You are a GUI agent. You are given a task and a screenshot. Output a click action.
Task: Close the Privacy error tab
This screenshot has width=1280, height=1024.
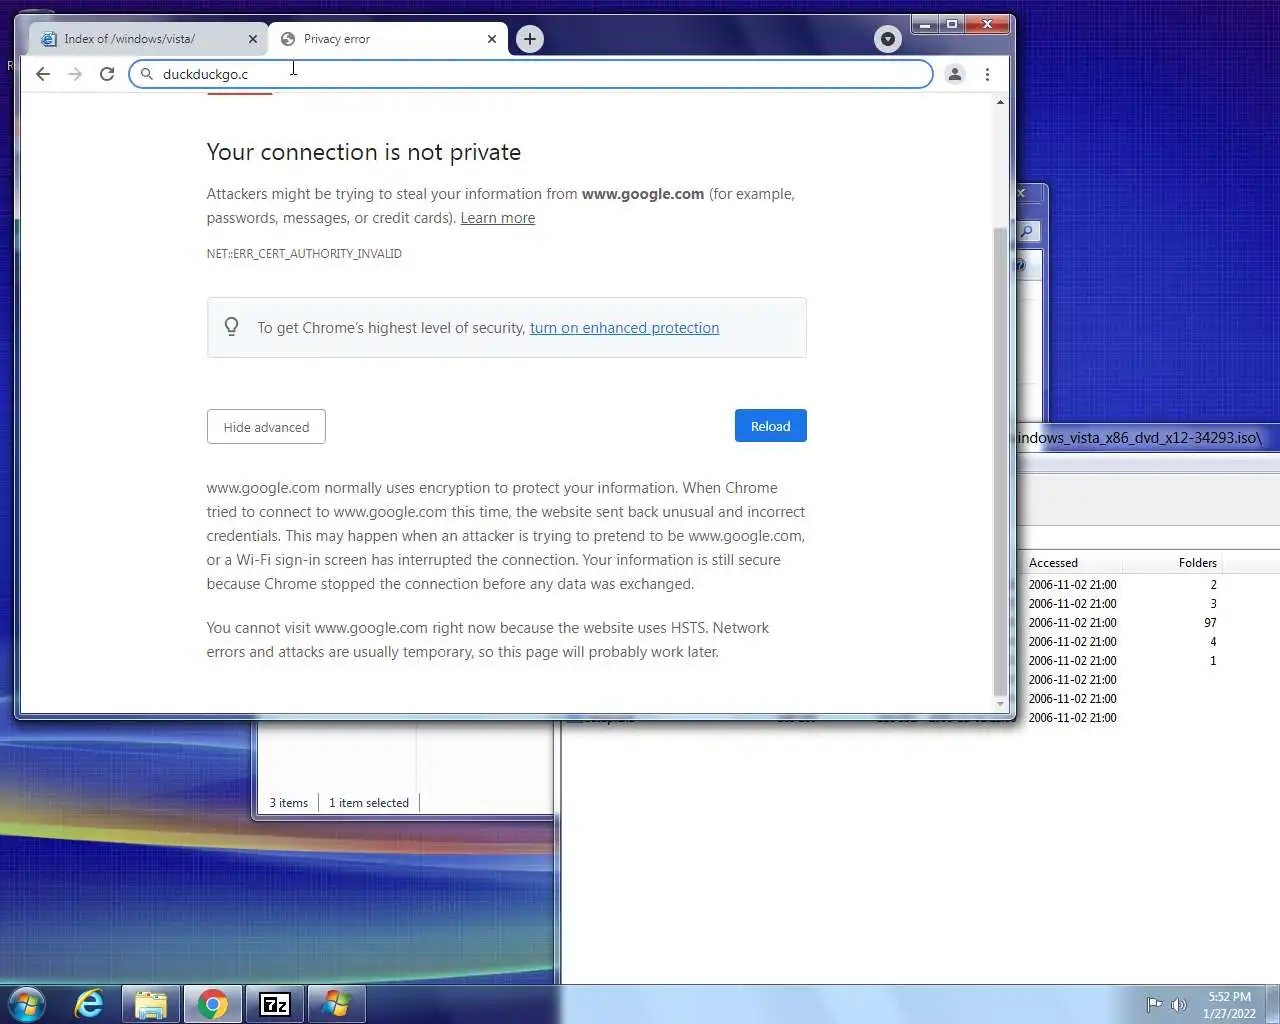tap(492, 39)
